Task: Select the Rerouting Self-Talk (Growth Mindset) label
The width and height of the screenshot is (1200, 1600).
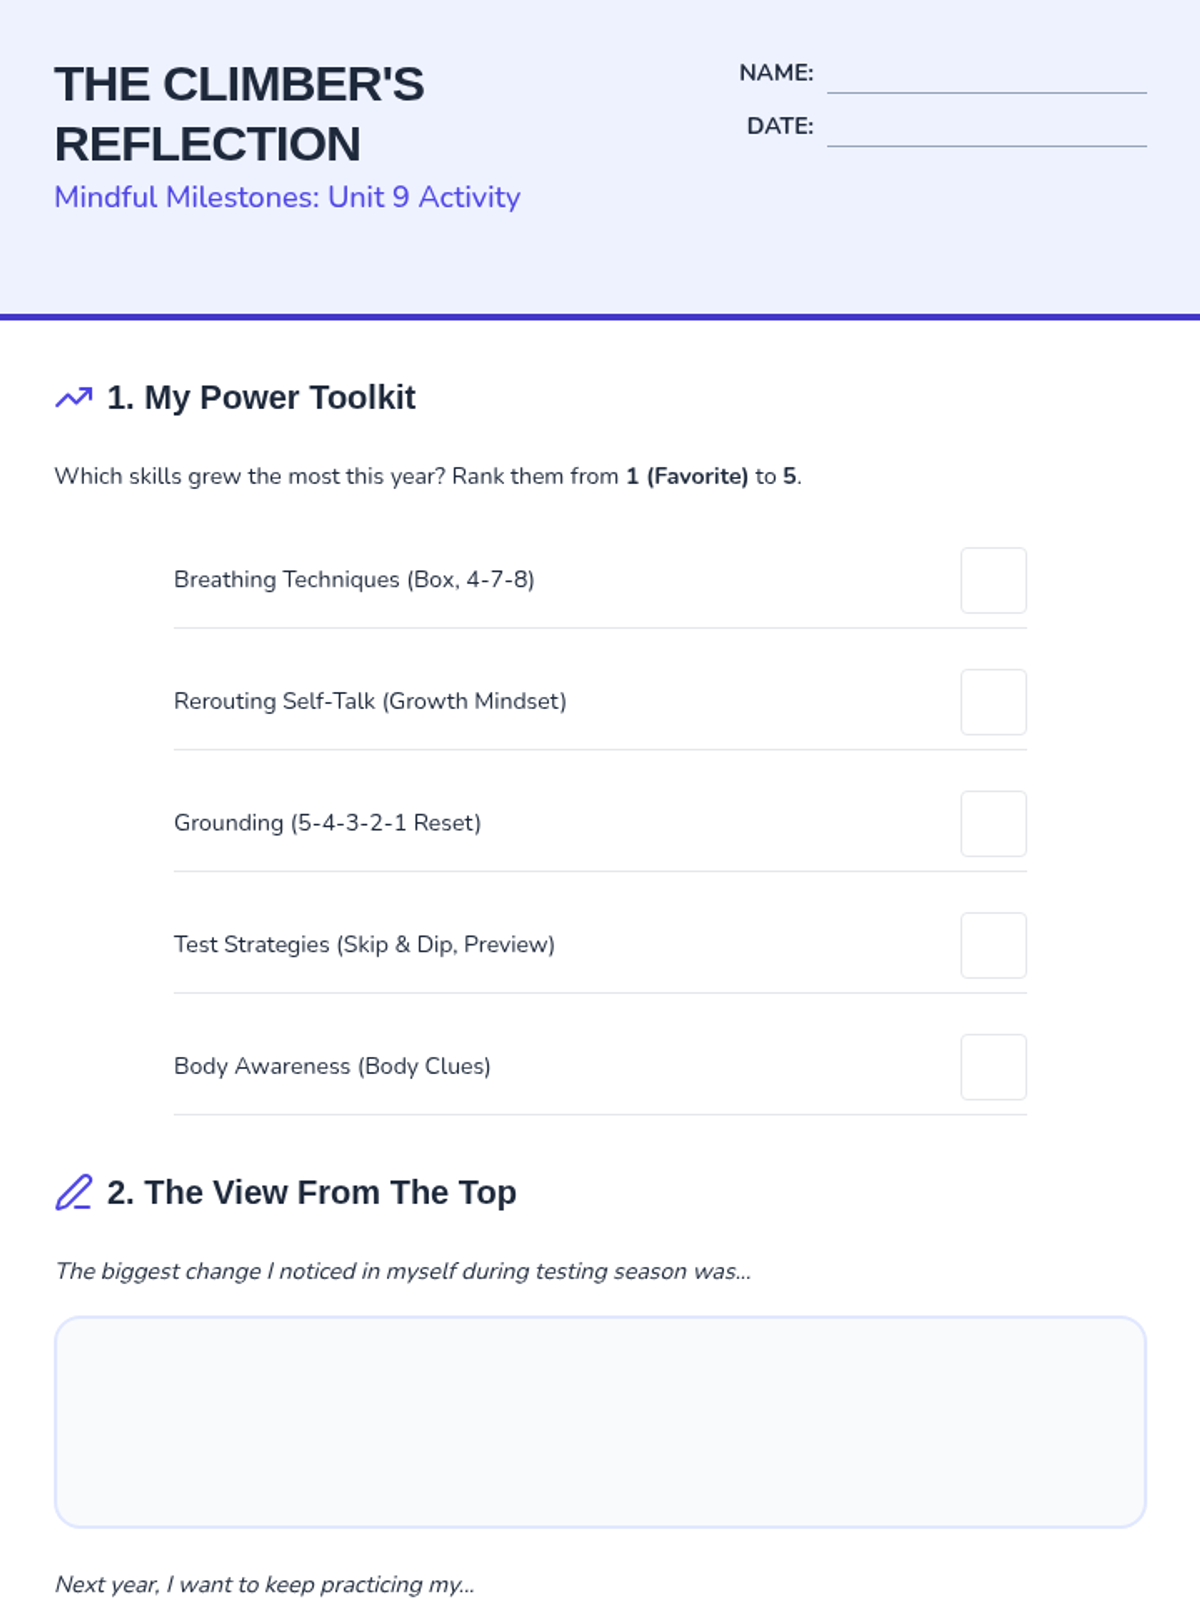Action: pyautogui.click(x=370, y=701)
